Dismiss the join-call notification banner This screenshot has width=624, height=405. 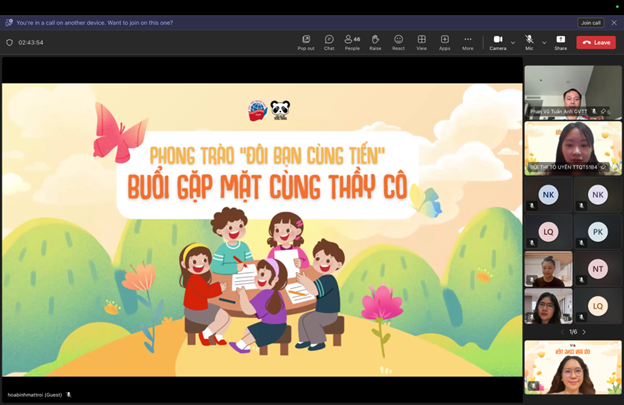coord(613,22)
